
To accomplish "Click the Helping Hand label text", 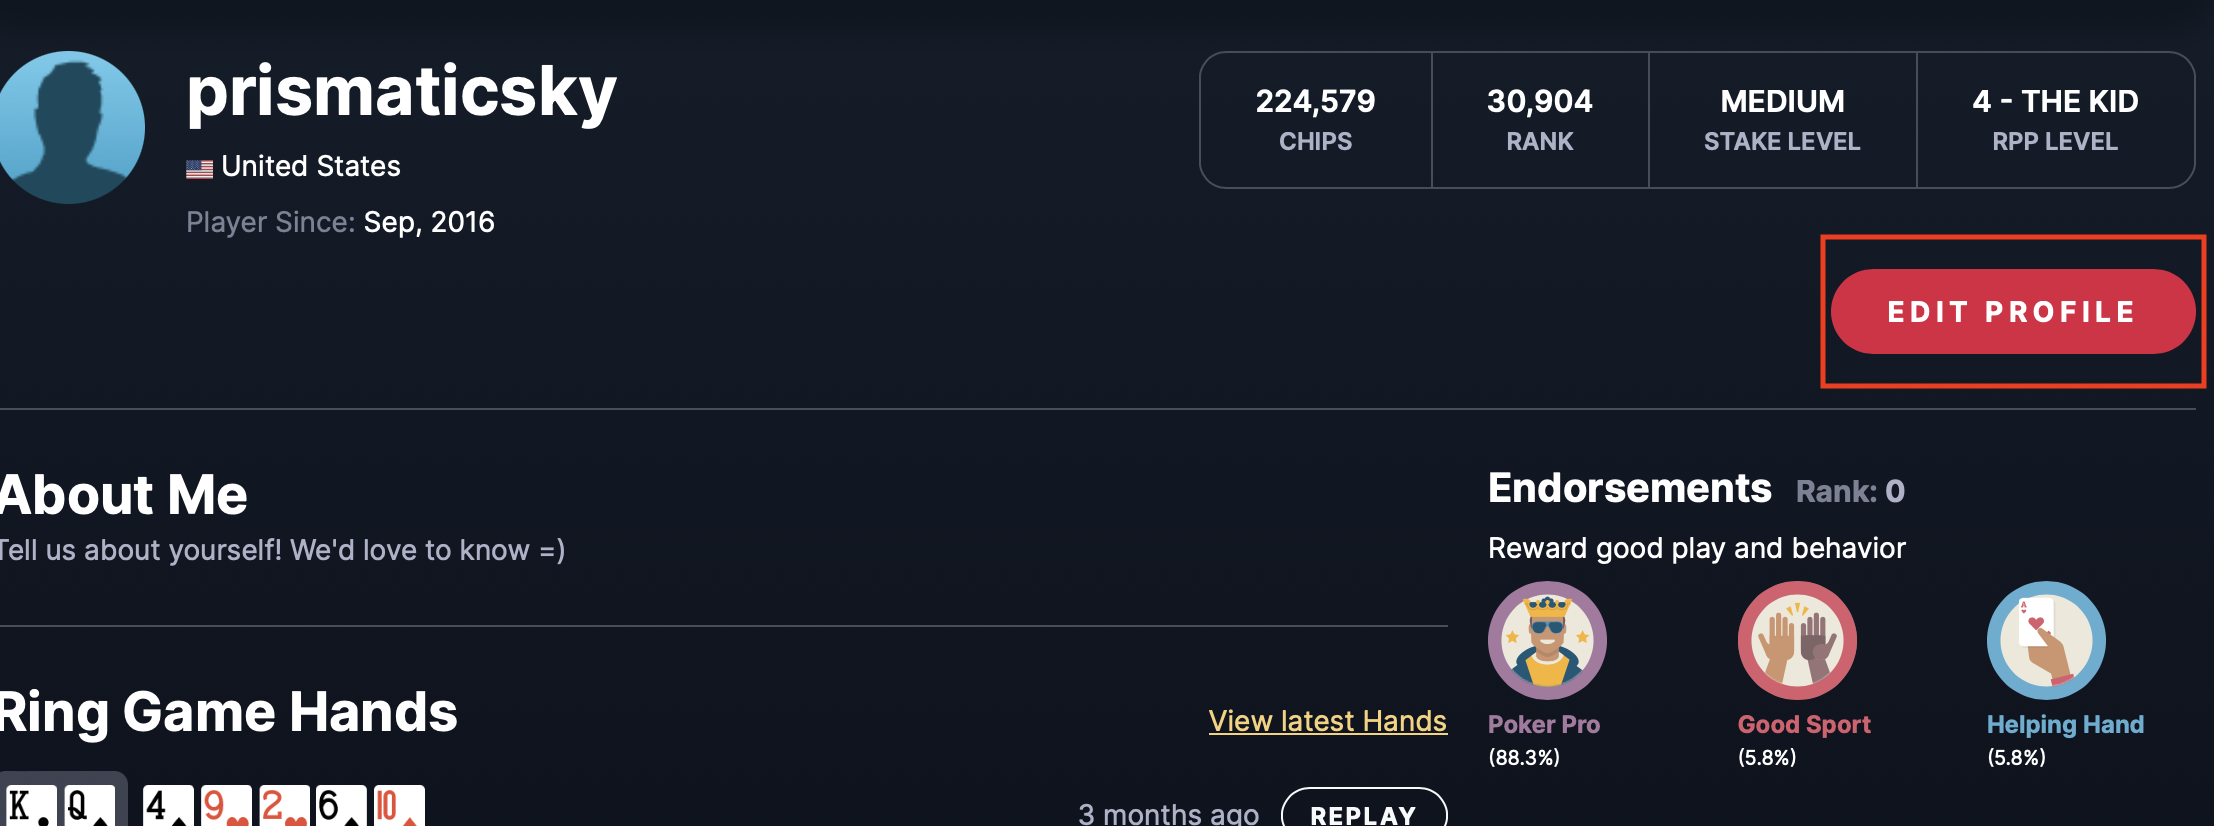I will coord(2065,724).
